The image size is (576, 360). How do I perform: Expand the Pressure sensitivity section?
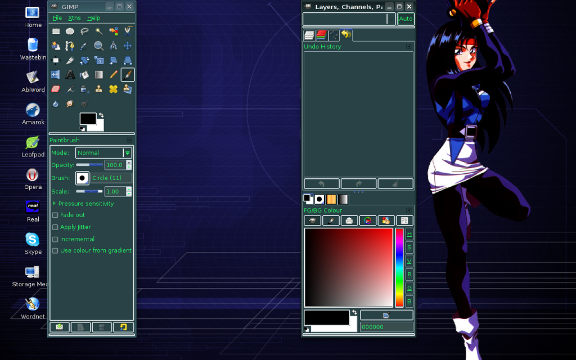54,203
